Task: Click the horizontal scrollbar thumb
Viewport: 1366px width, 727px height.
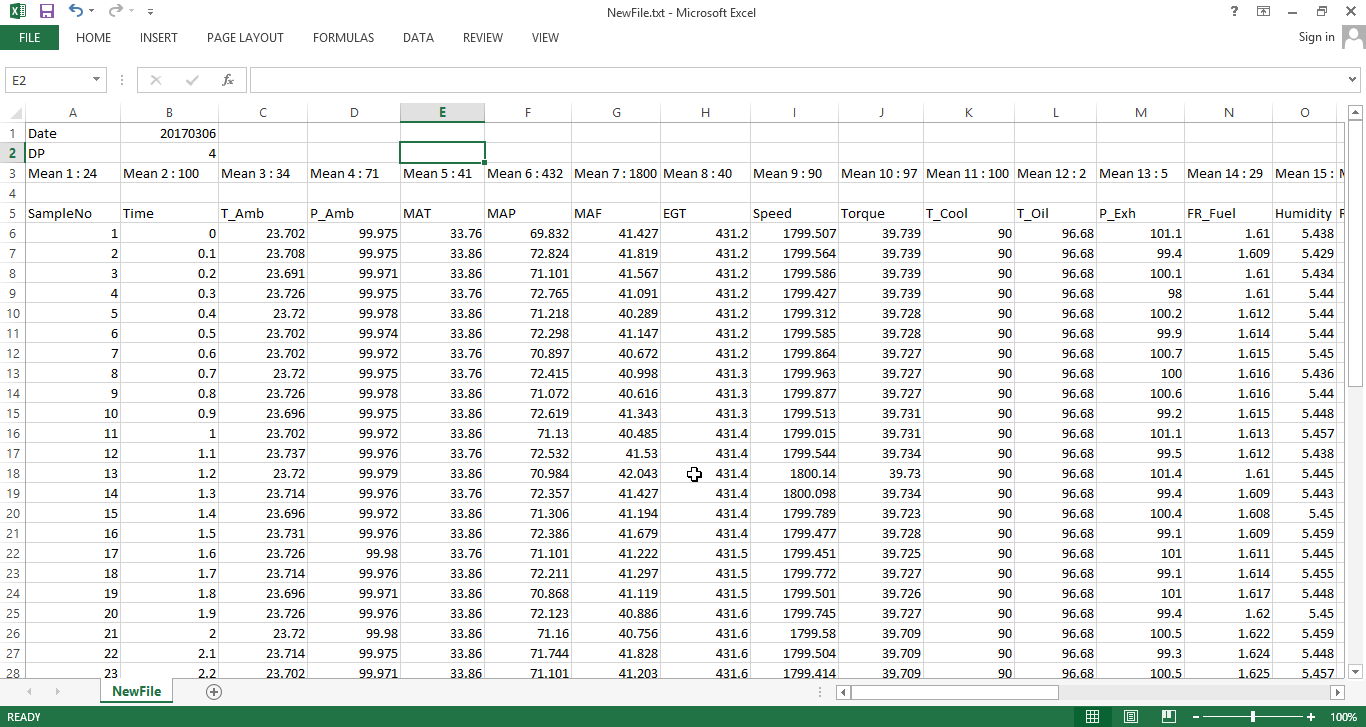Action: pyautogui.click(x=954, y=692)
